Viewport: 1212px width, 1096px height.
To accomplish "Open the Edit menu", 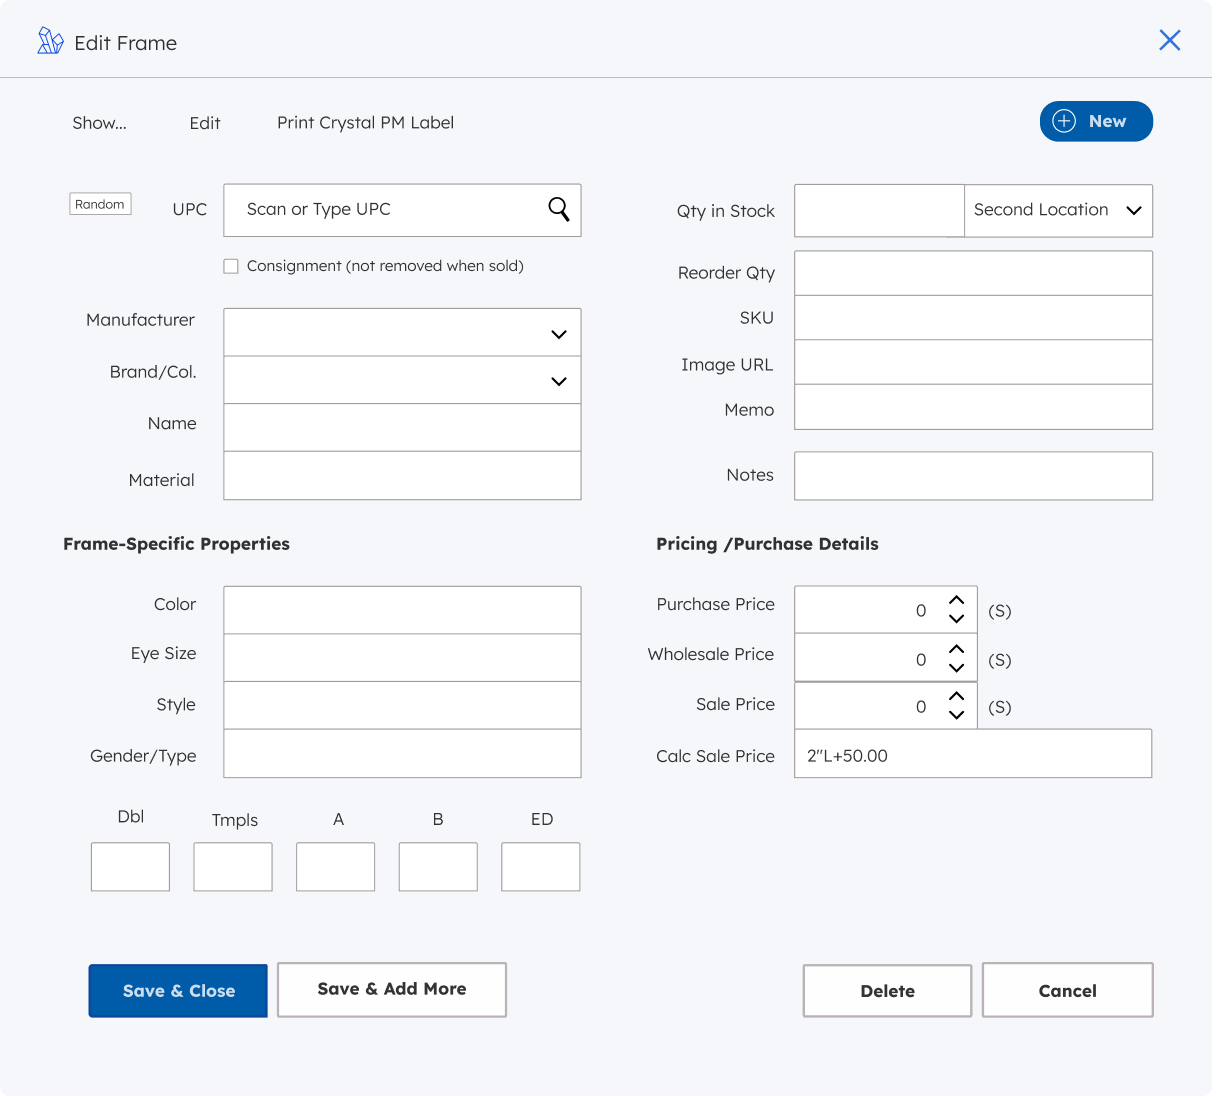I will tap(205, 123).
